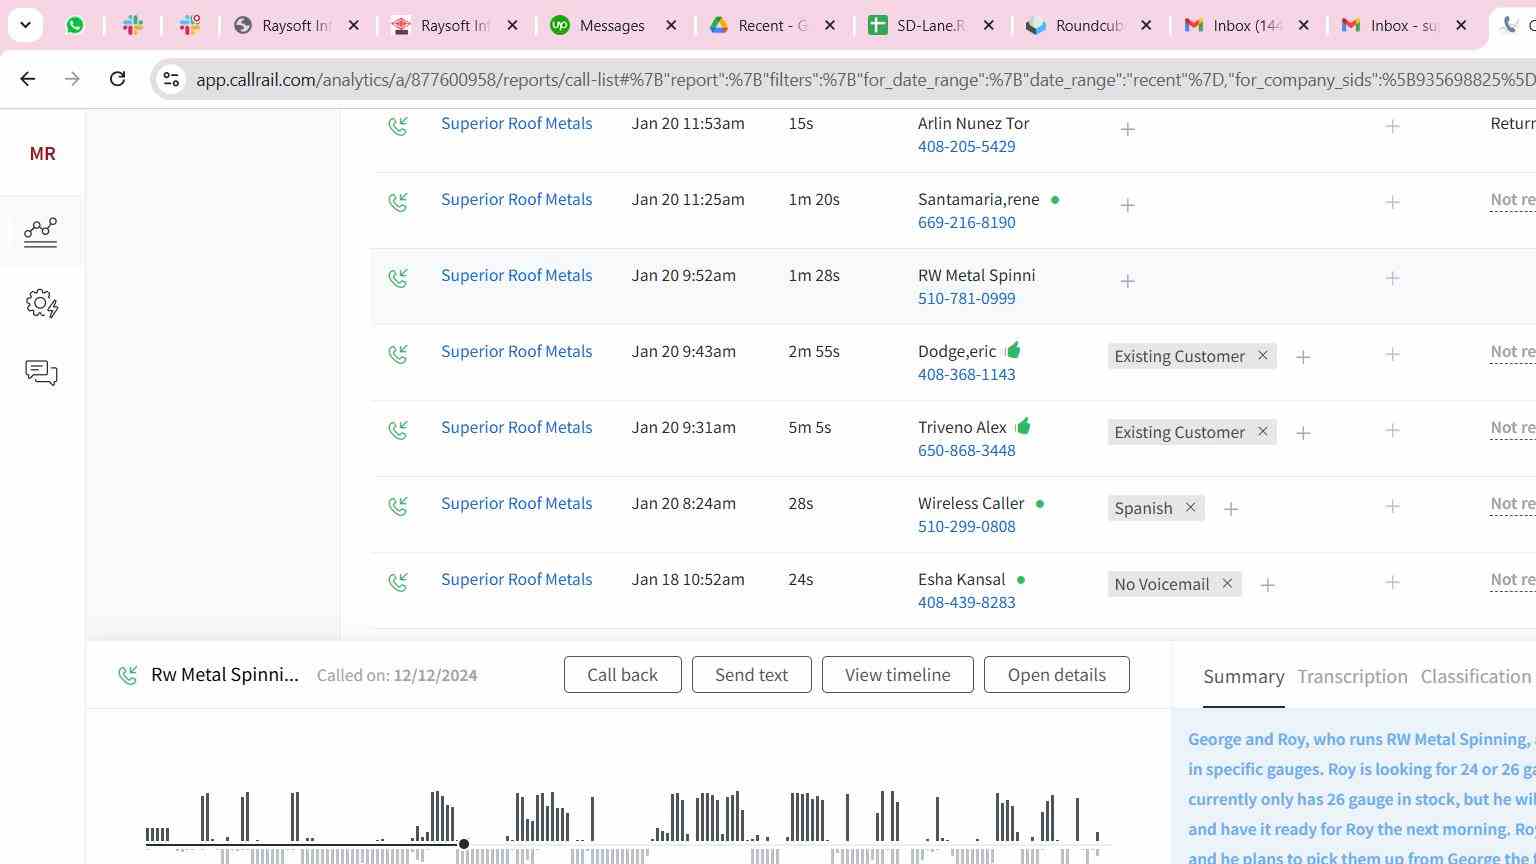Image resolution: width=1536 pixels, height=864 pixels.
Task: Open the settings gear with lightning icon
Action: [x=42, y=304]
